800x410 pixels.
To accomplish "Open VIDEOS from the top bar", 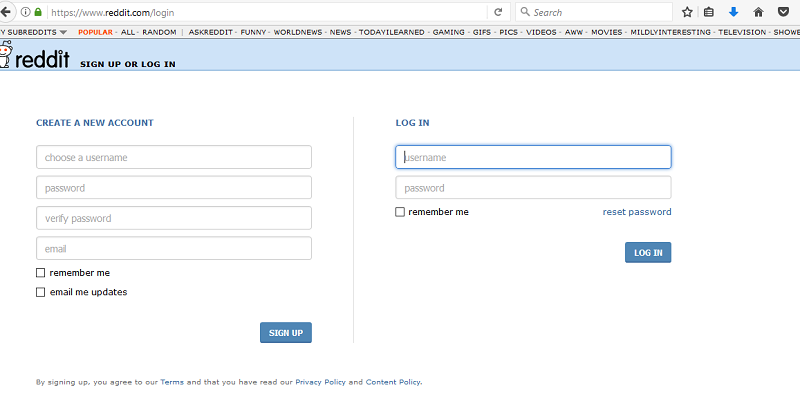I will pos(541,32).
